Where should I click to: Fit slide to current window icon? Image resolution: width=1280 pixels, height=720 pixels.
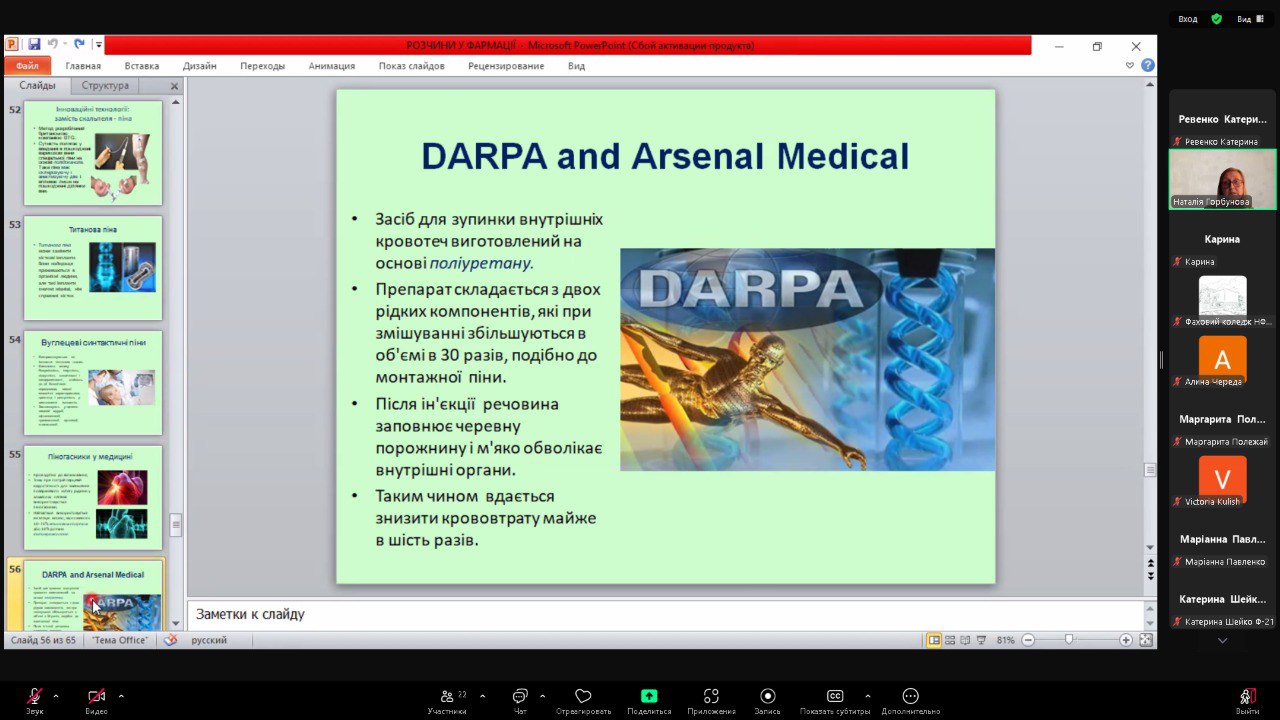coord(1146,640)
